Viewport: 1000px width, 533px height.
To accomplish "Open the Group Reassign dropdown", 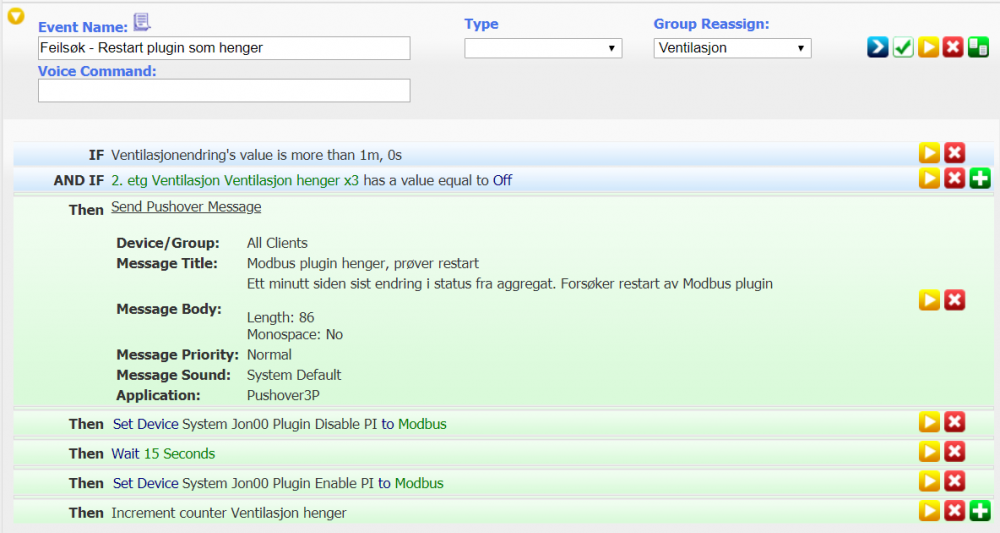I will coord(732,48).
